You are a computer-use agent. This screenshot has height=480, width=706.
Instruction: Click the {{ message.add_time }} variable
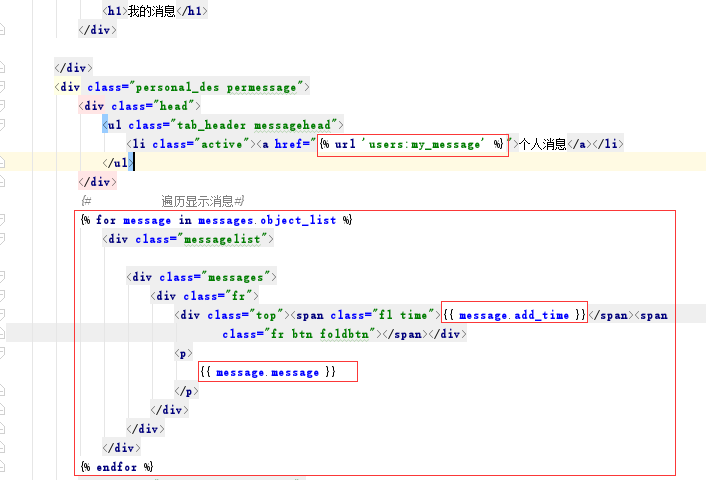pyautogui.click(x=514, y=315)
